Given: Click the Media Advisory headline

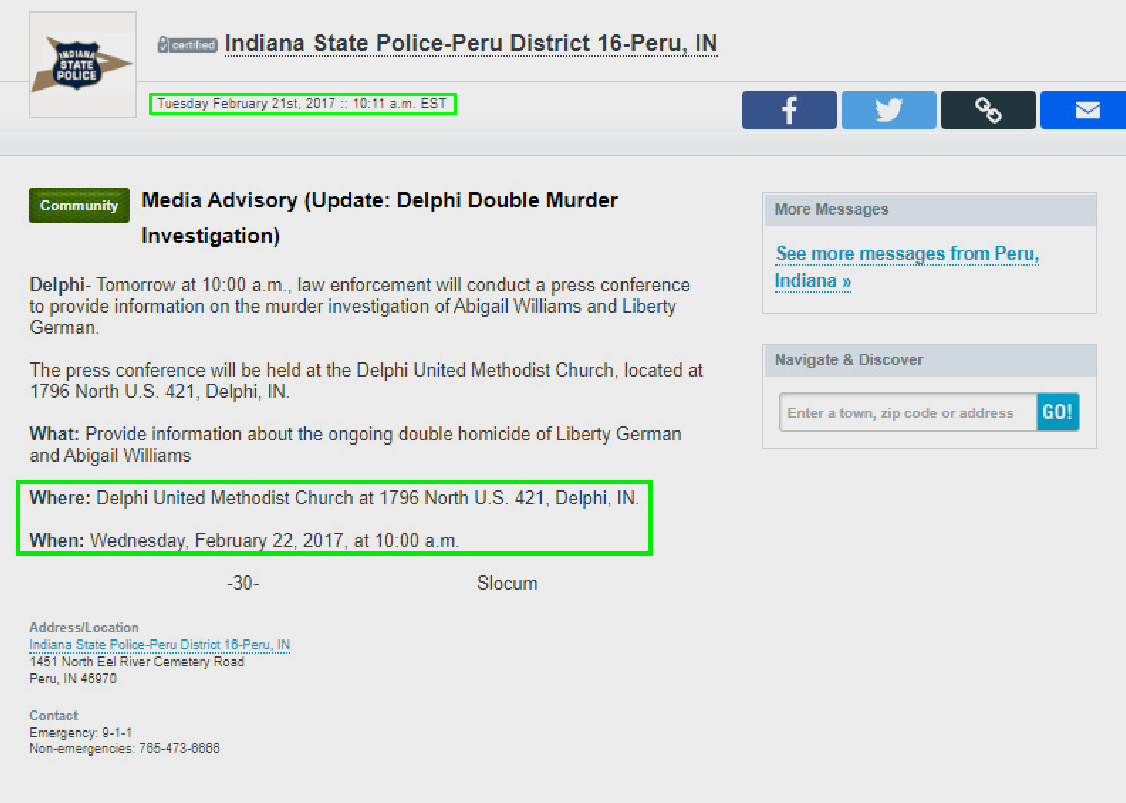Looking at the screenshot, I should 380,200.
